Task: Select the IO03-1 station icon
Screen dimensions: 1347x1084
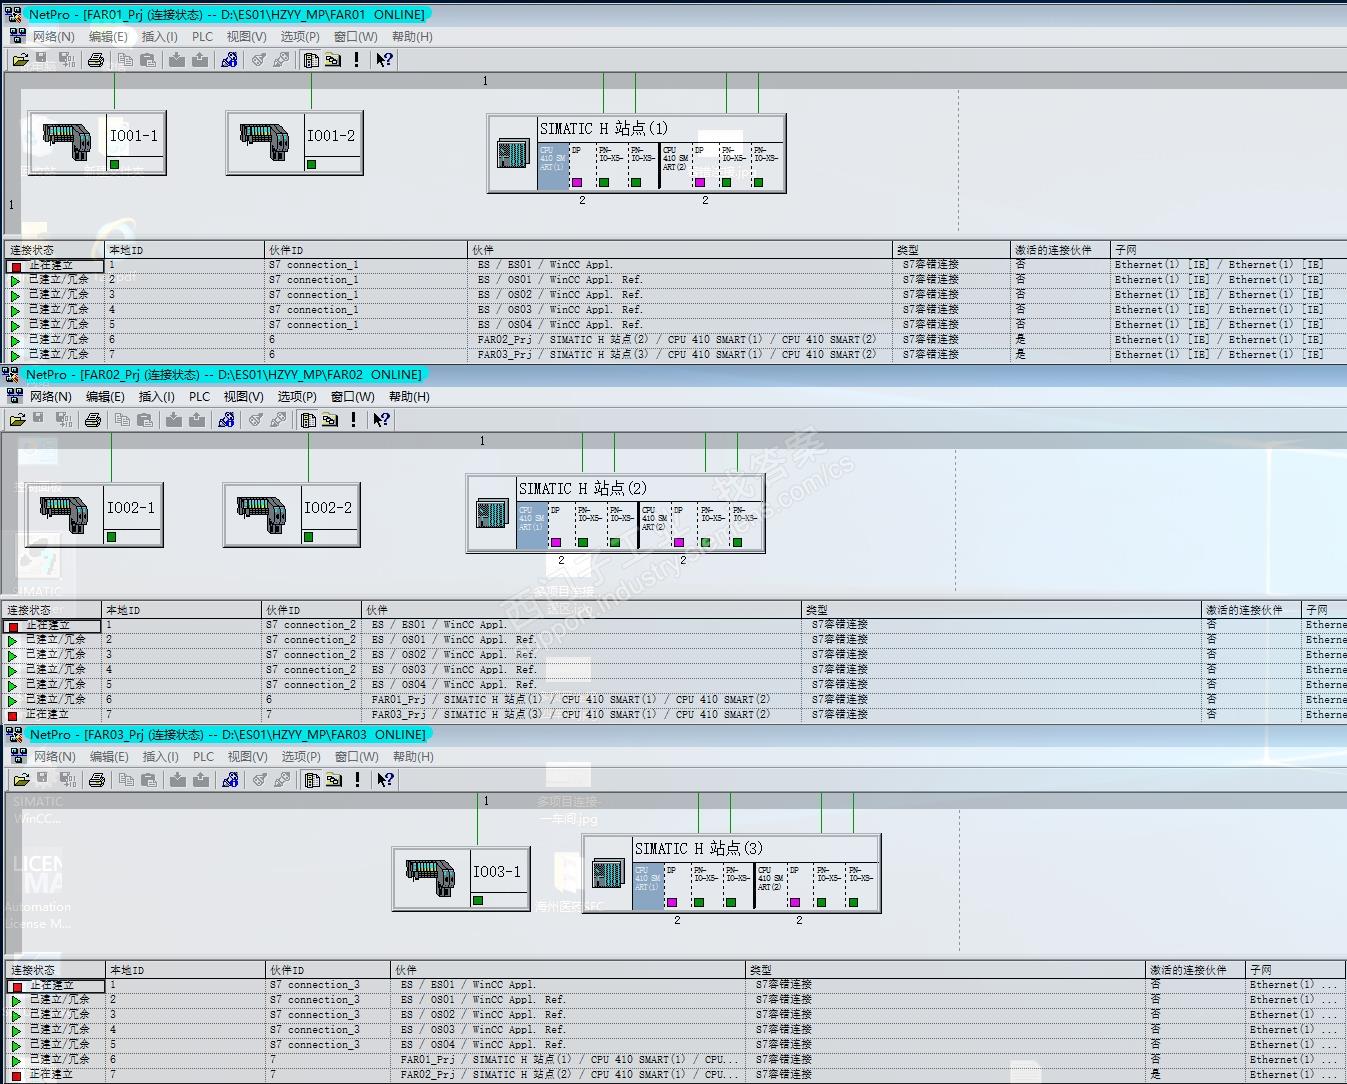Action: pos(431,878)
